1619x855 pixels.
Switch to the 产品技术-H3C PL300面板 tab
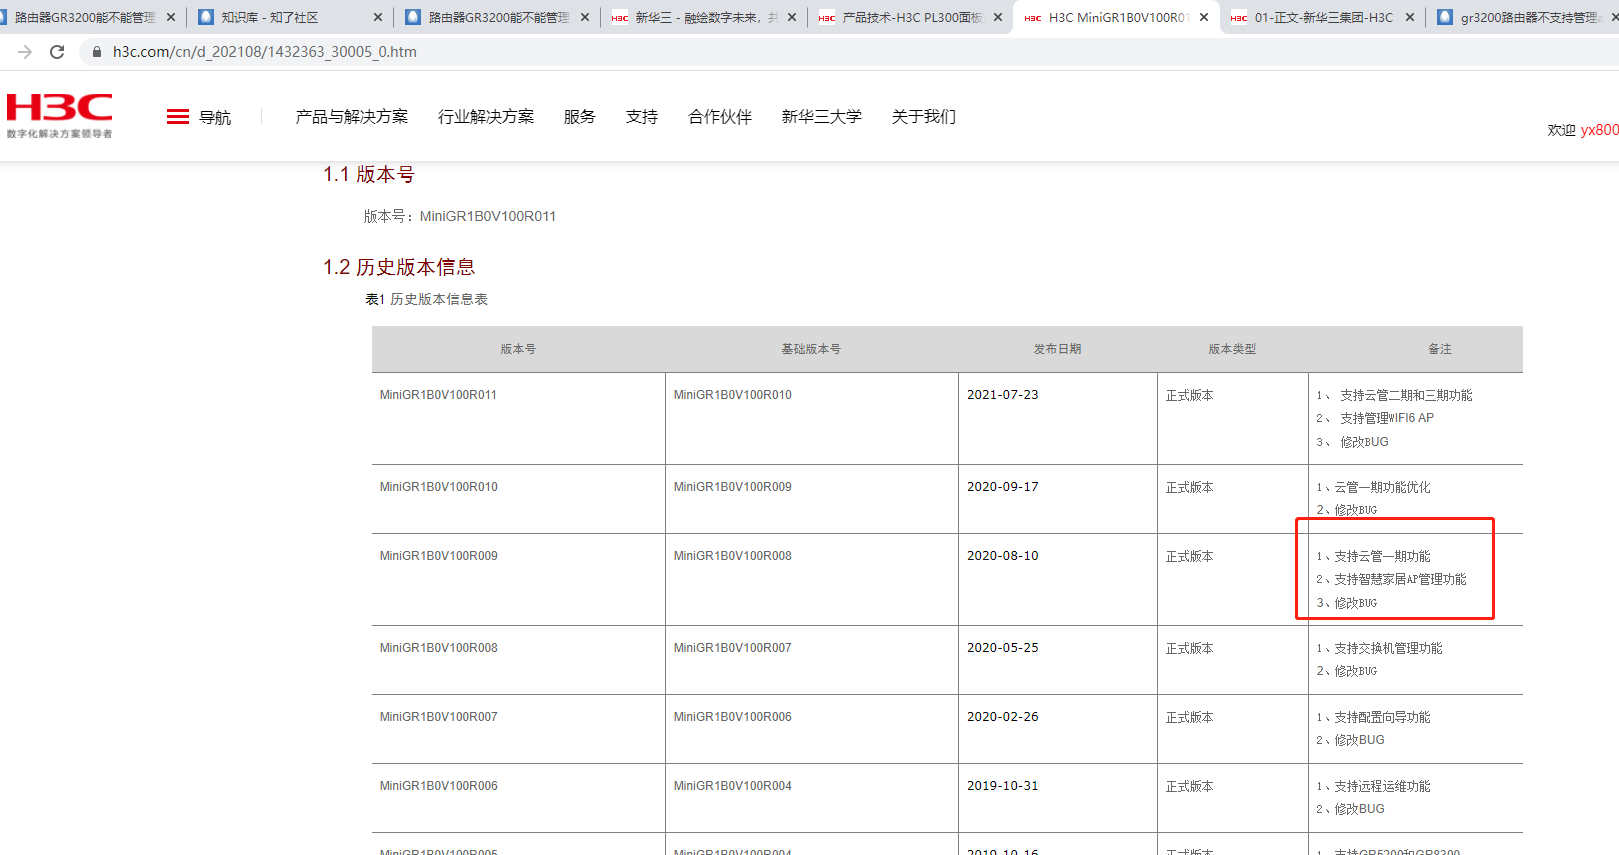coord(910,17)
